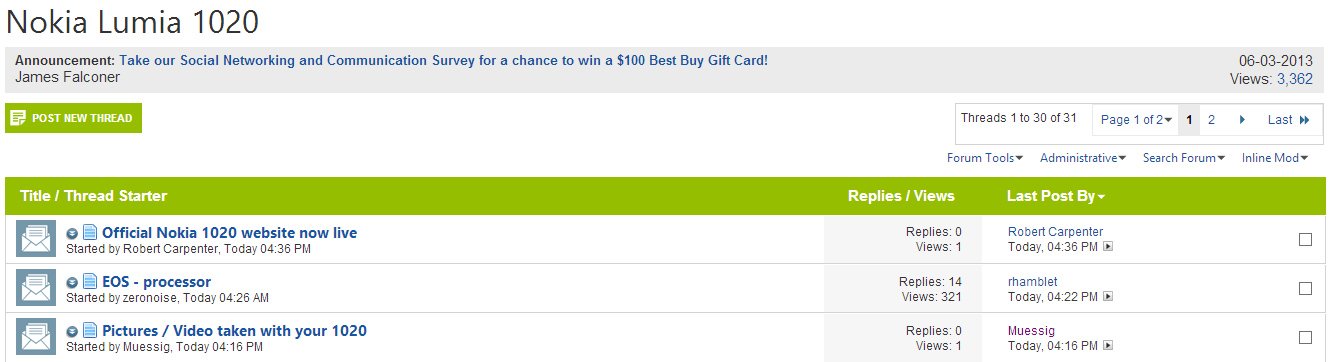Check the box for Official Nokia 1020 thread
The width and height of the screenshot is (1331, 362).
coord(1305,239)
